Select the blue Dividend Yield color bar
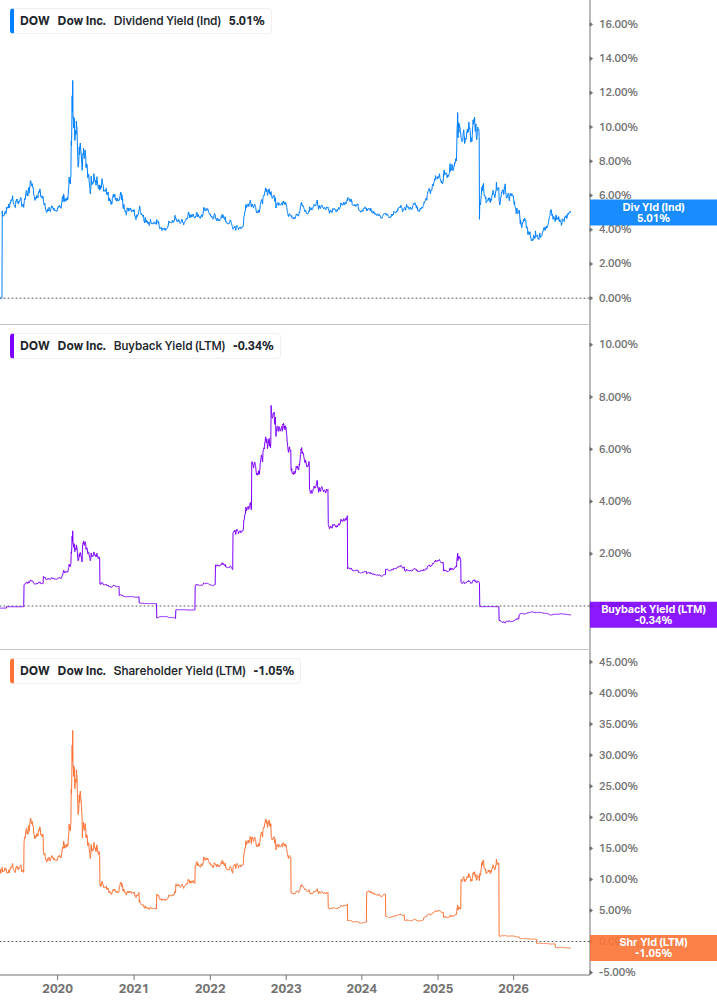 point(12,21)
